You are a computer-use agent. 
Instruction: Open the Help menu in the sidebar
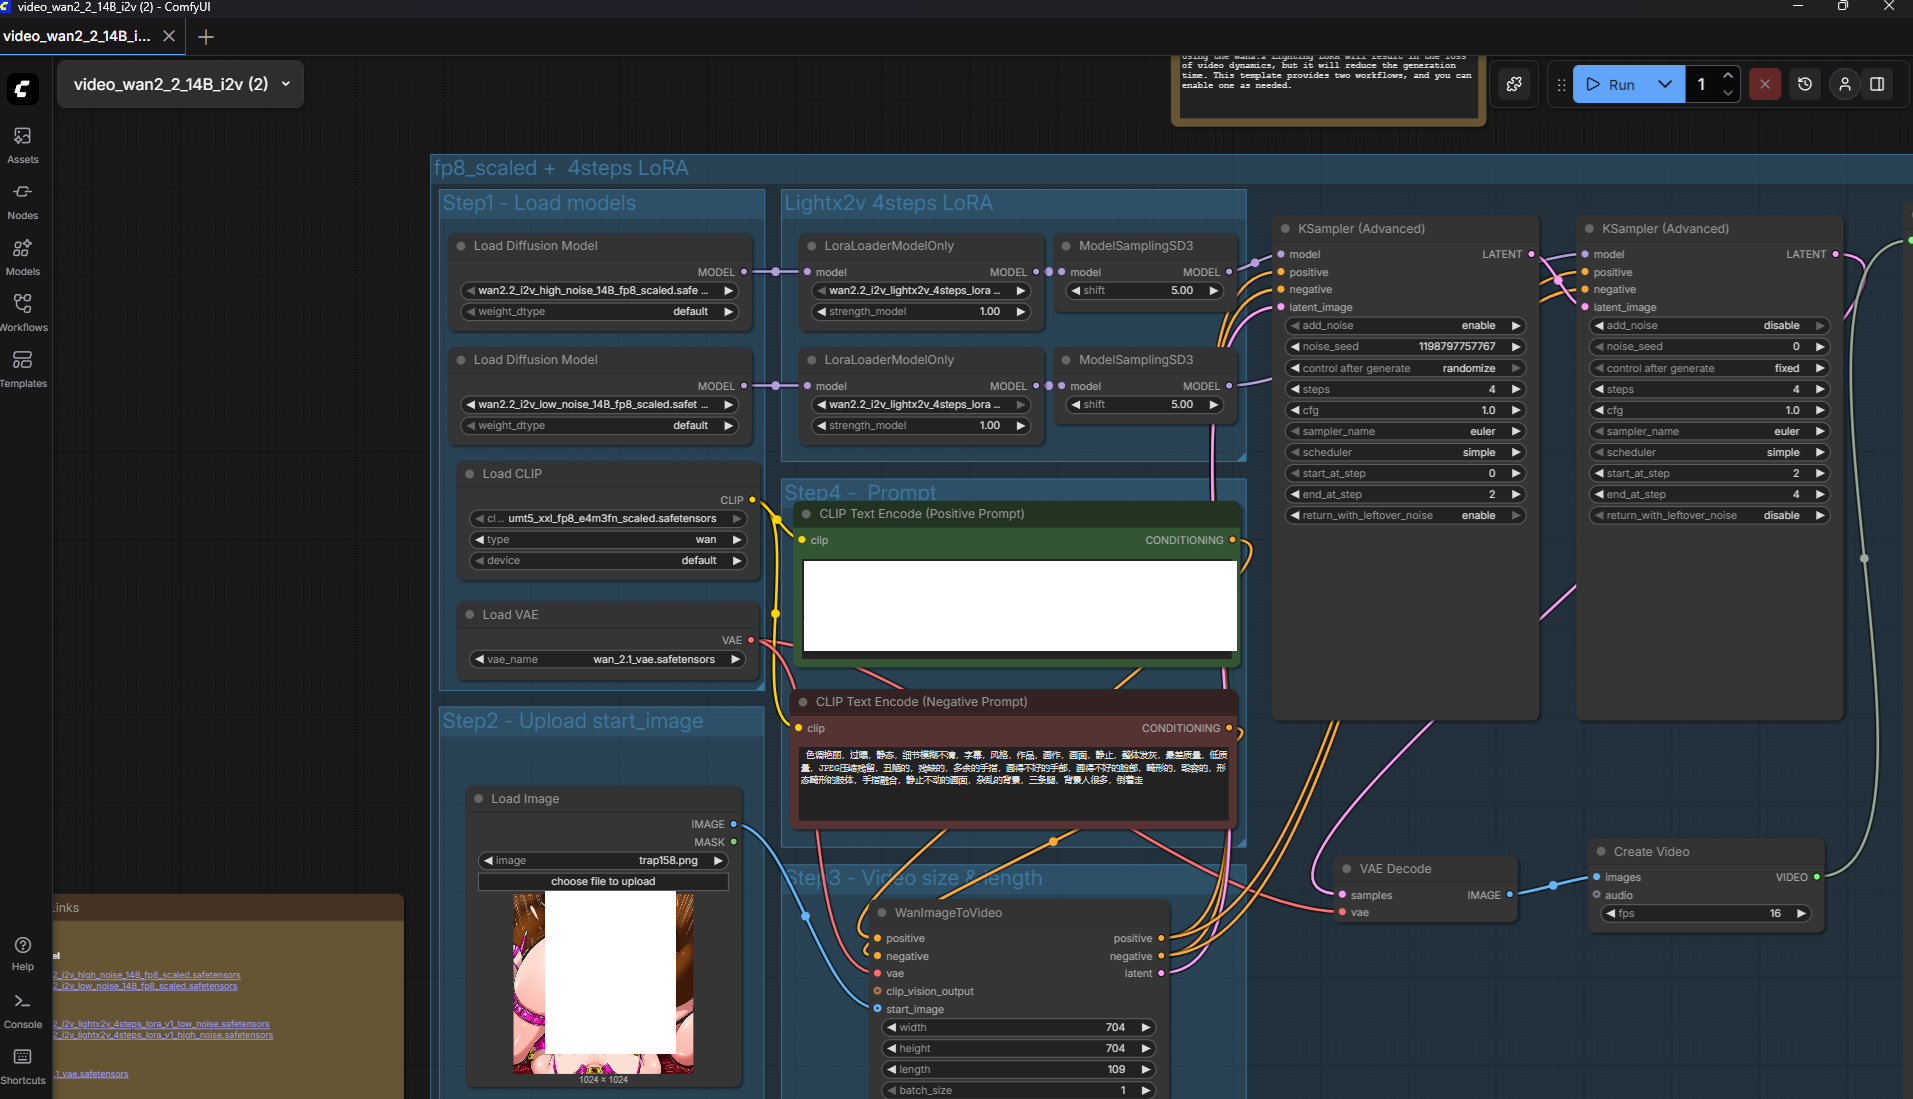click(x=22, y=953)
